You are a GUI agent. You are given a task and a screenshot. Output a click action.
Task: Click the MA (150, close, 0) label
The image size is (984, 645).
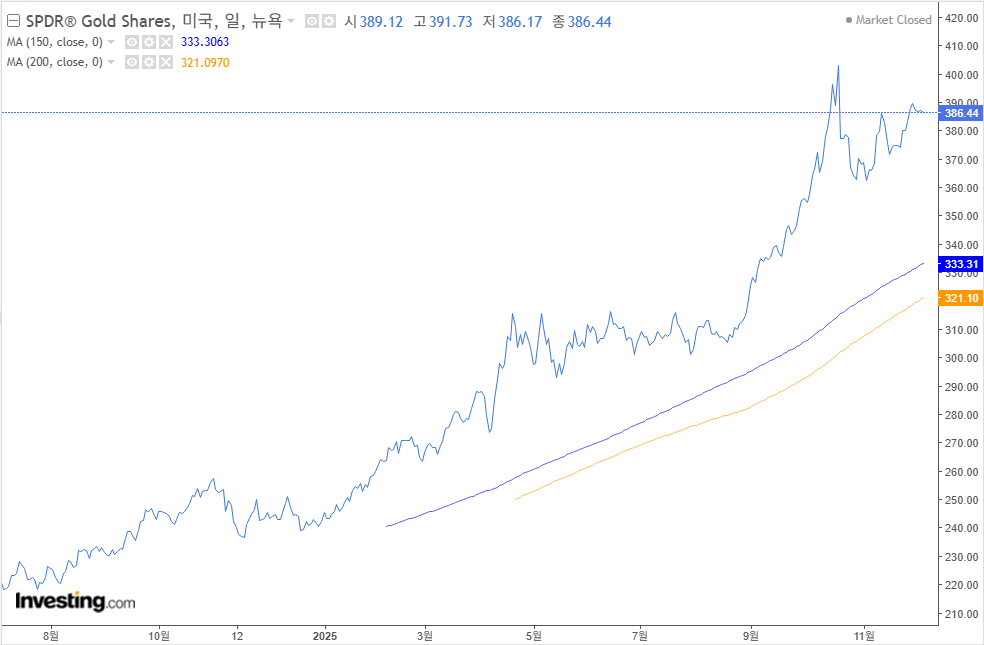coord(55,42)
